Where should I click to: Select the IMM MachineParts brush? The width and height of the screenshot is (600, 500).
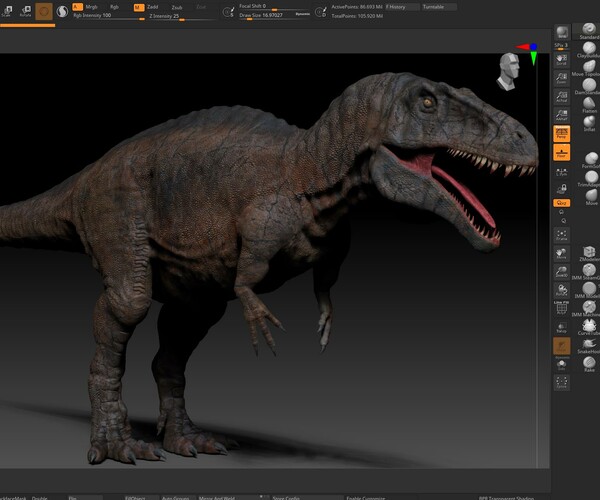tap(589, 309)
